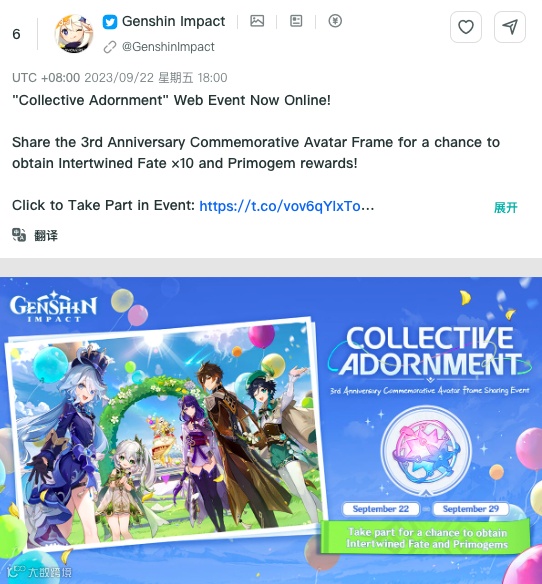The height and width of the screenshot is (584, 542).
Task: Click the translate icon beside 翻译
Action: (x=19, y=235)
